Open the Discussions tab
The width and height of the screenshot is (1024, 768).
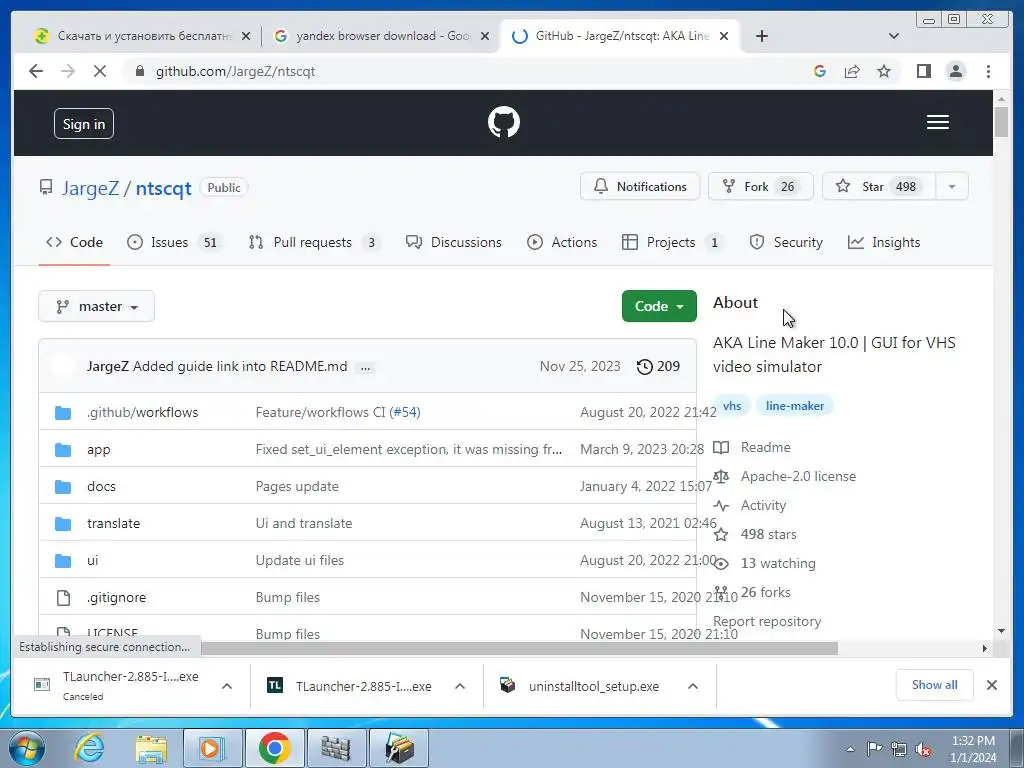coord(454,242)
